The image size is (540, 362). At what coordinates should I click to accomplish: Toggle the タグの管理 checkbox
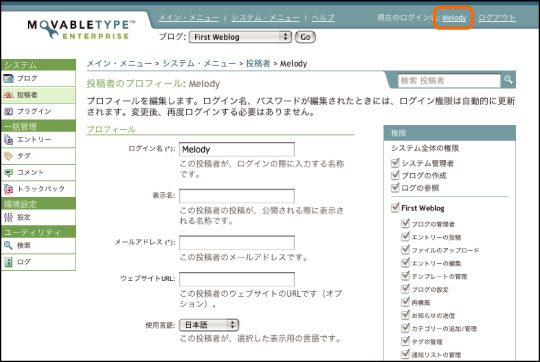click(x=405, y=341)
